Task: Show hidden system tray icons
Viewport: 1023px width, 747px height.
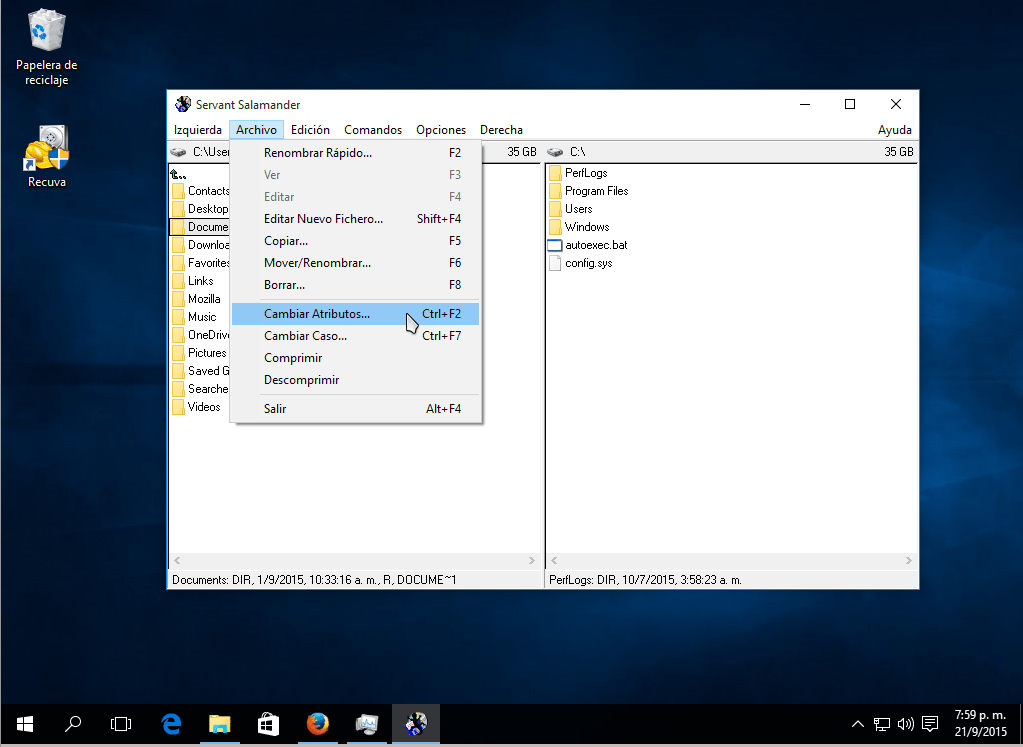Action: click(858, 724)
